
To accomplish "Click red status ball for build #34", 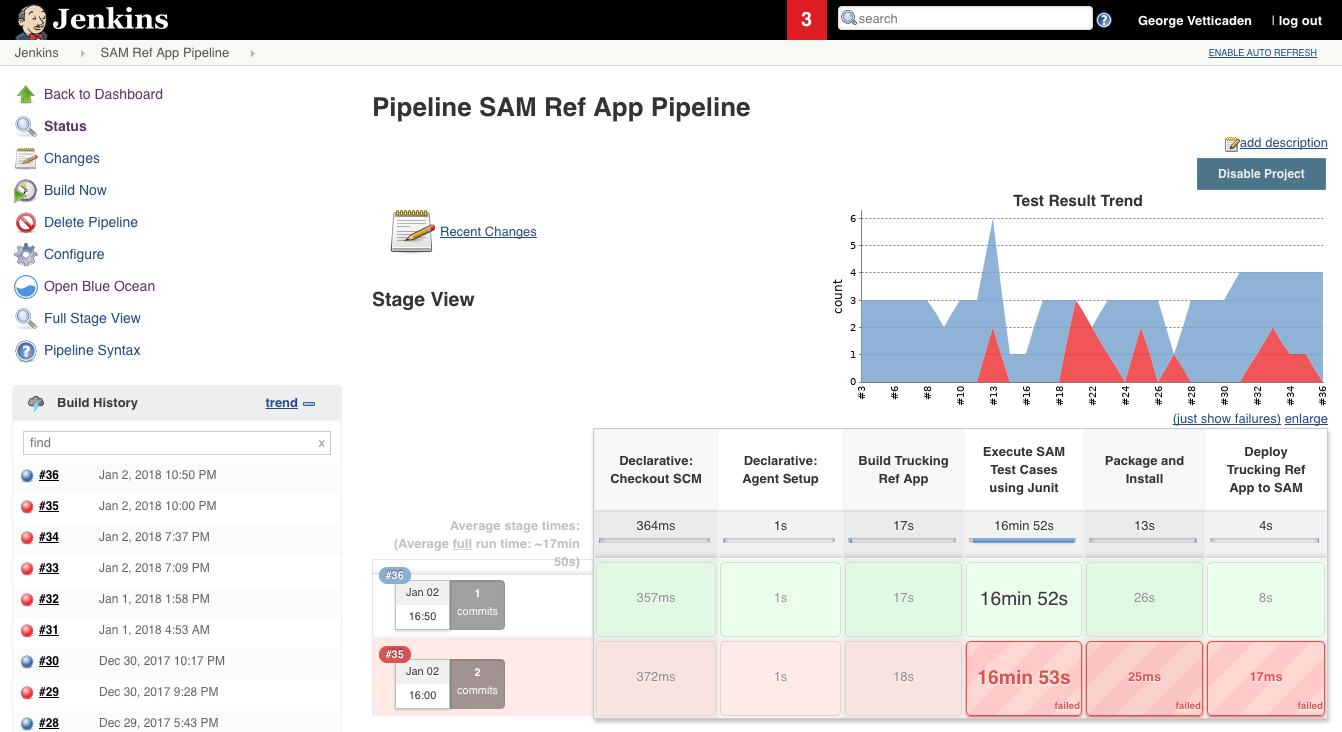I will [x=27, y=538].
